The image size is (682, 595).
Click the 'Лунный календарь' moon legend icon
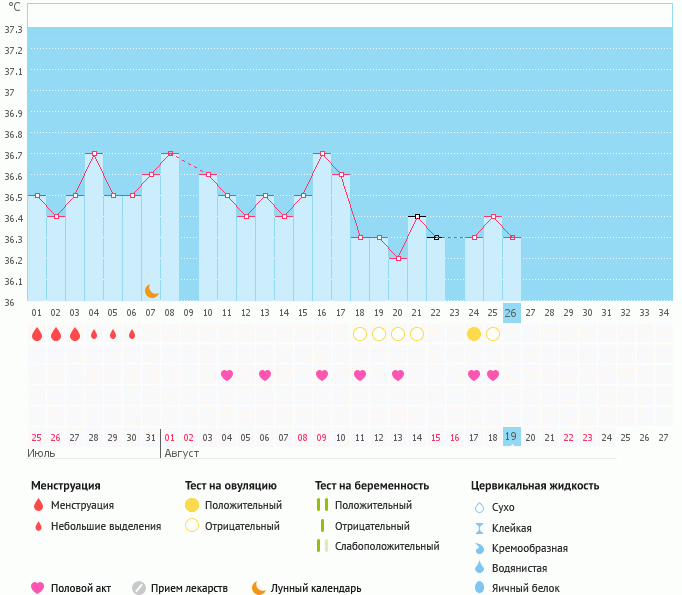pos(259,588)
